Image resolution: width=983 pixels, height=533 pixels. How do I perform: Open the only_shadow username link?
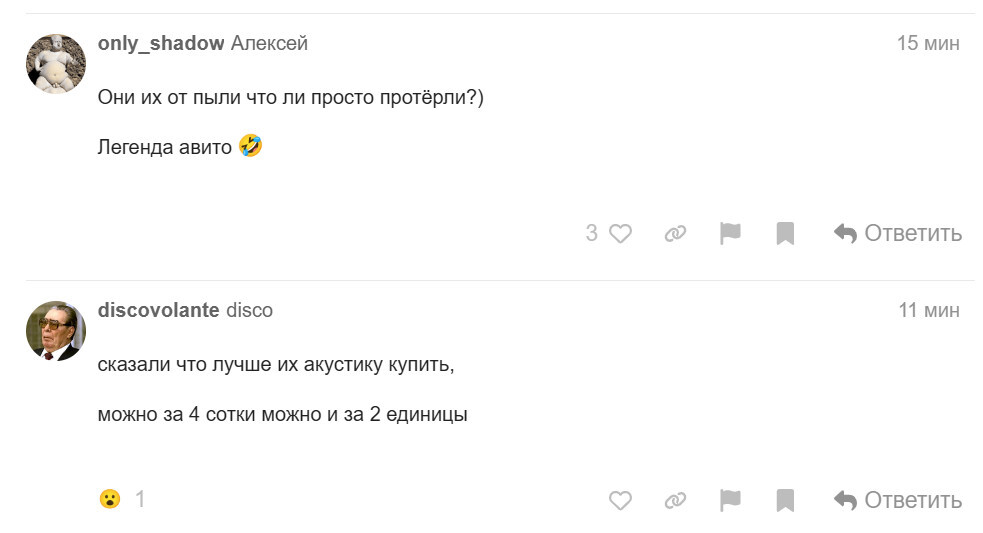click(160, 44)
